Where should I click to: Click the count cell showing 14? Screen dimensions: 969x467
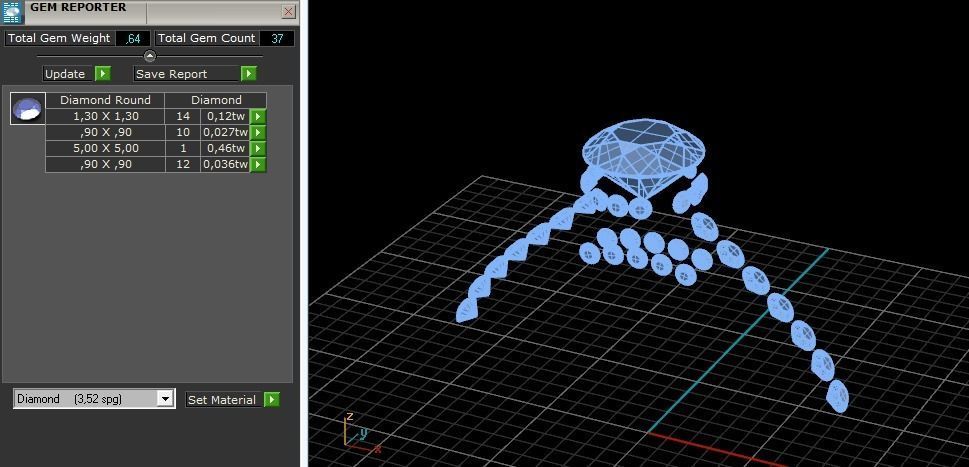pos(183,116)
